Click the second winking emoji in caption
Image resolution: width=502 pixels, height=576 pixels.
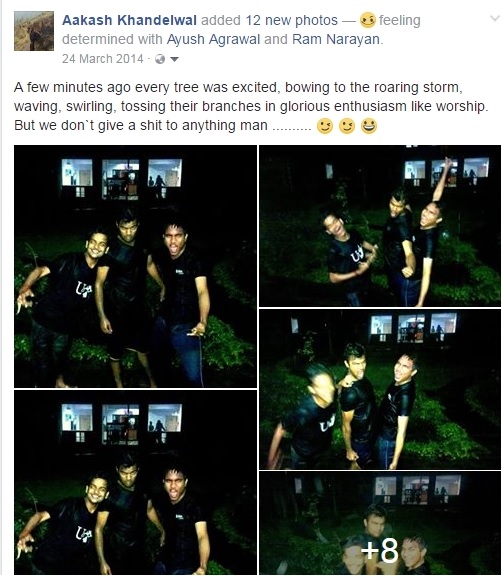347,126
